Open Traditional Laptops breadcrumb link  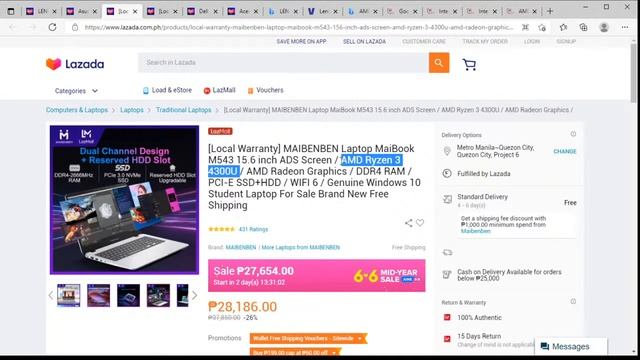[184, 110]
